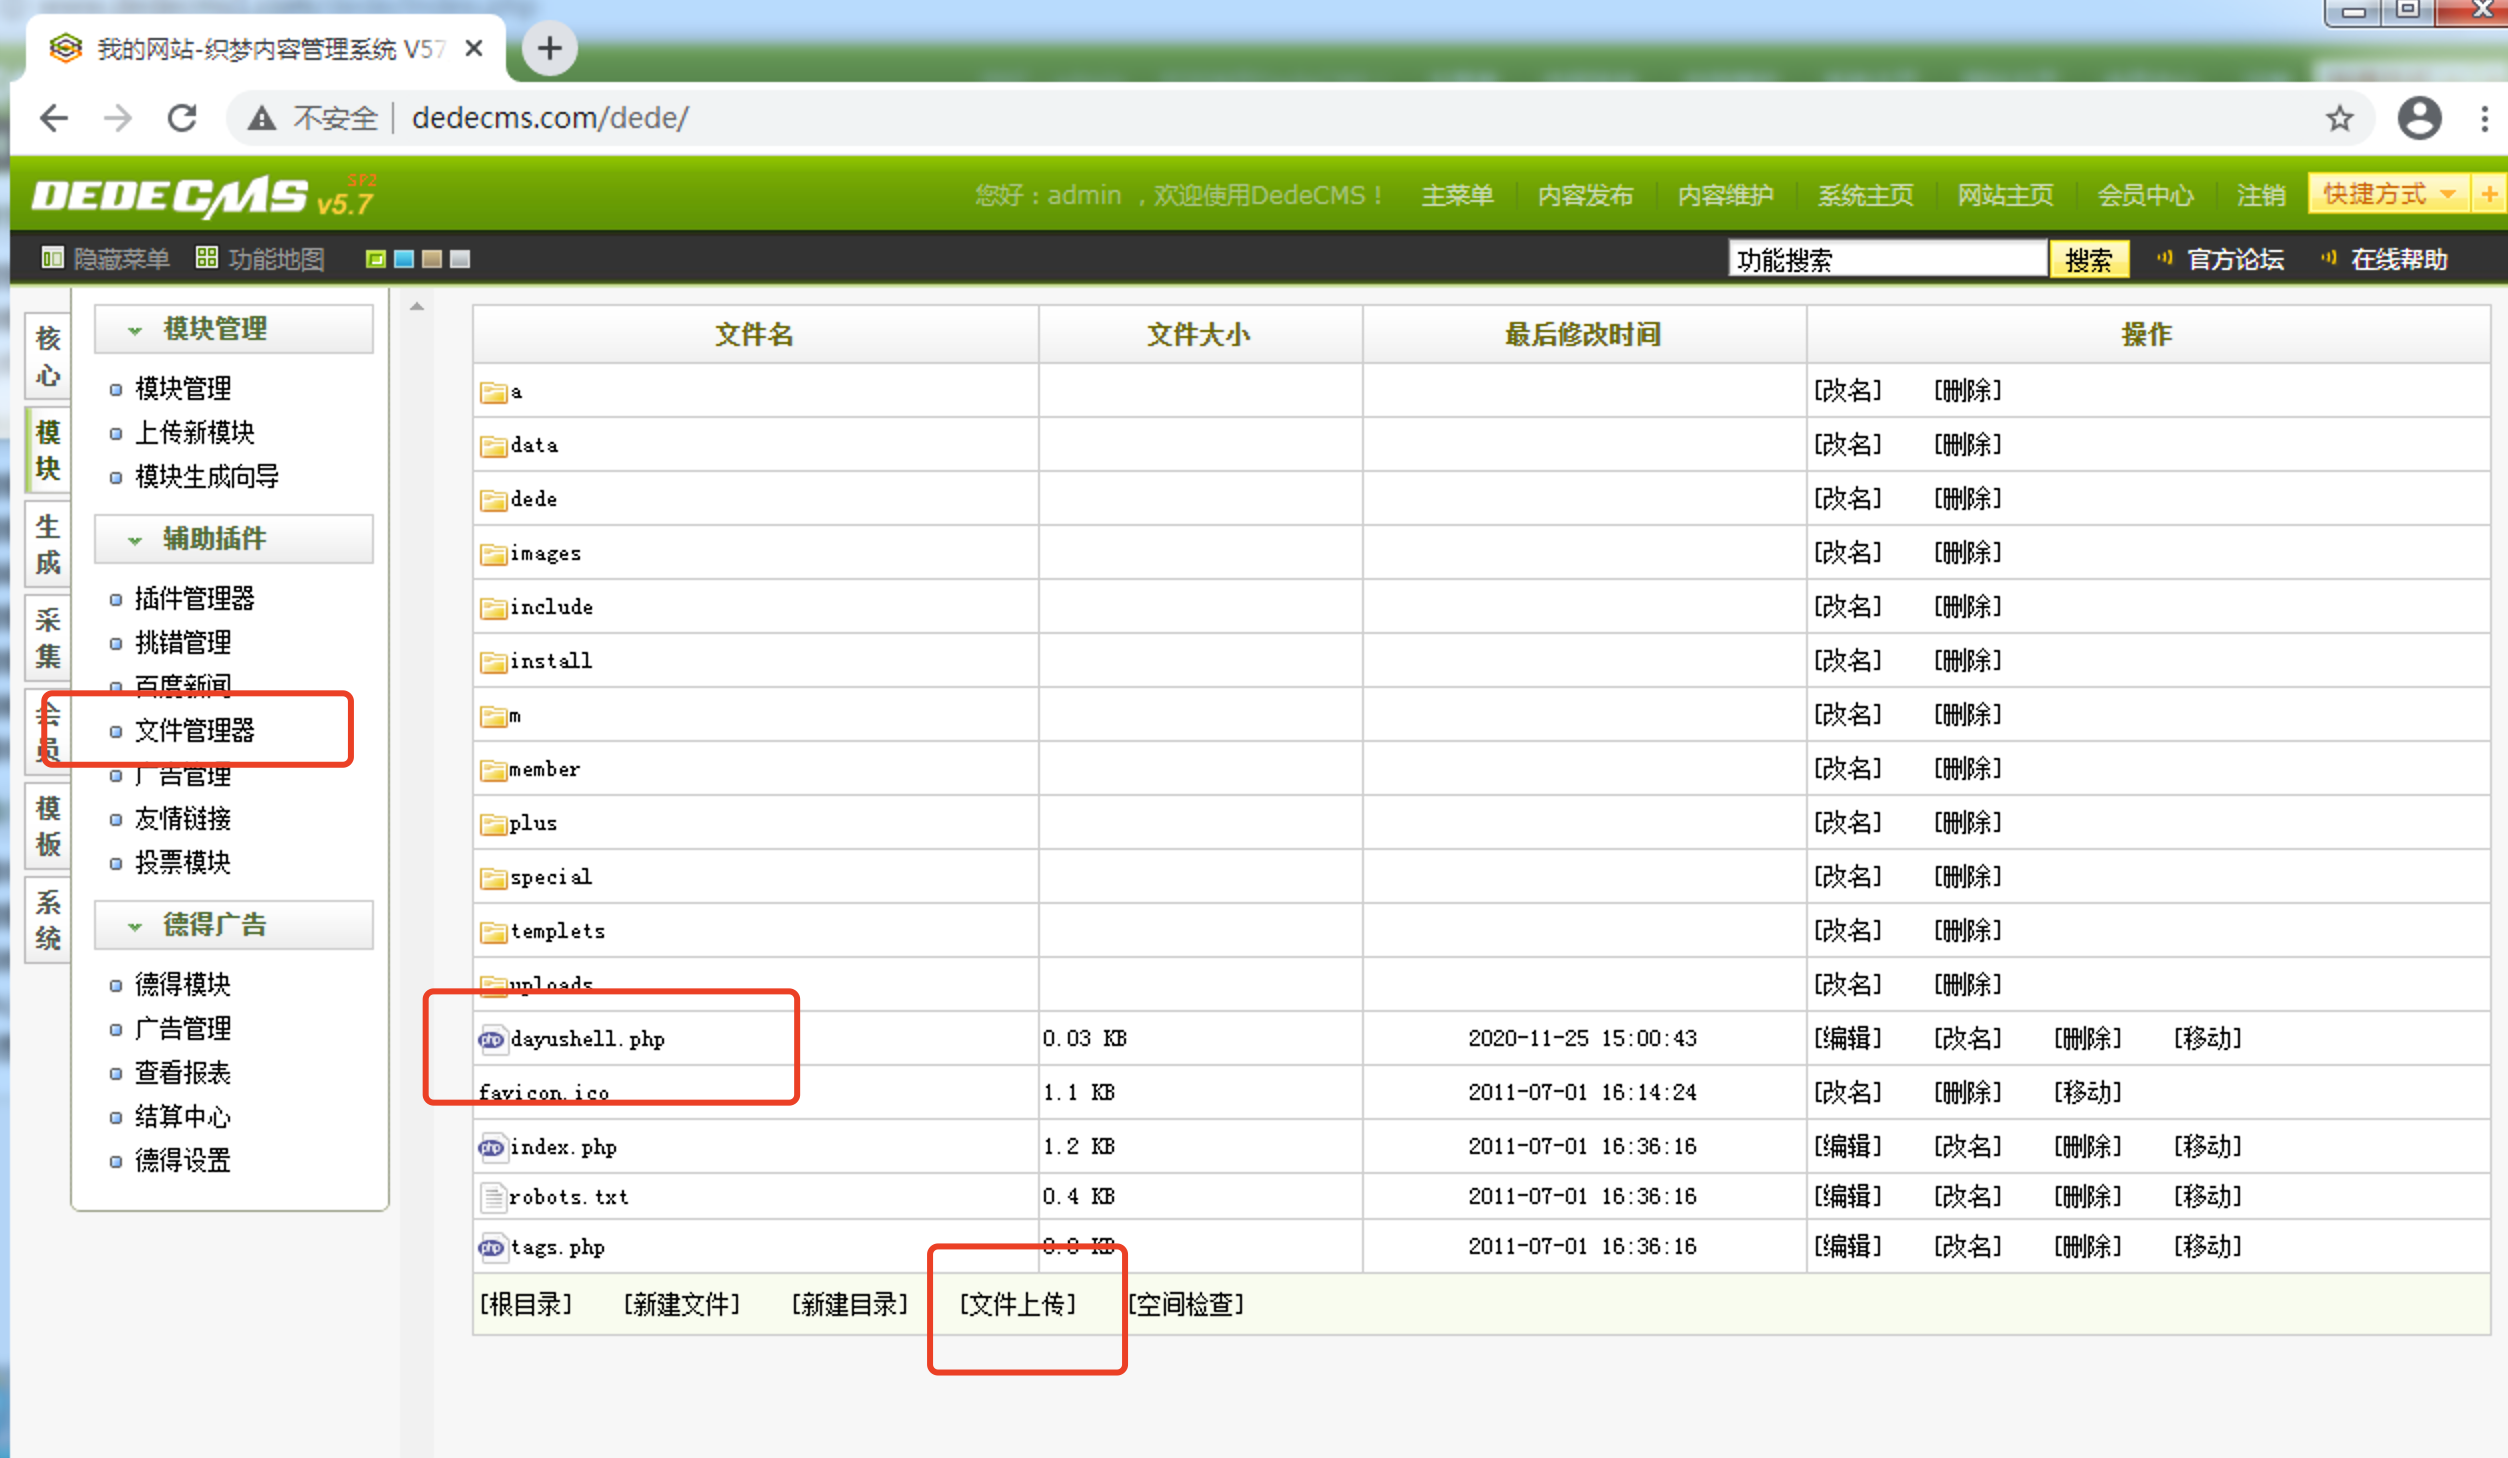Image resolution: width=2508 pixels, height=1458 pixels.
Task: Open the templets folder icon
Action: [493, 931]
